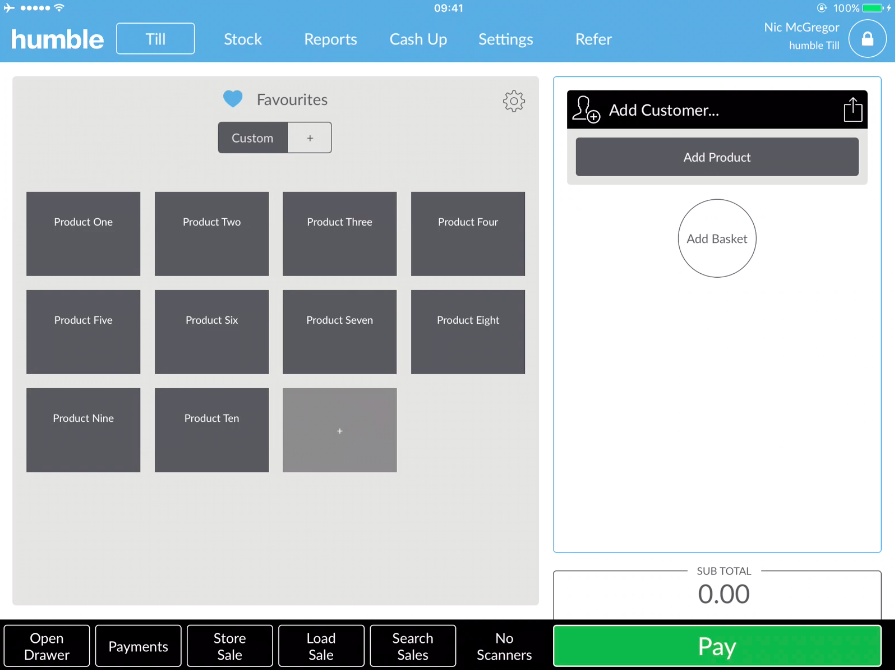
Task: Tap the Favourites heading text
Action: click(292, 100)
